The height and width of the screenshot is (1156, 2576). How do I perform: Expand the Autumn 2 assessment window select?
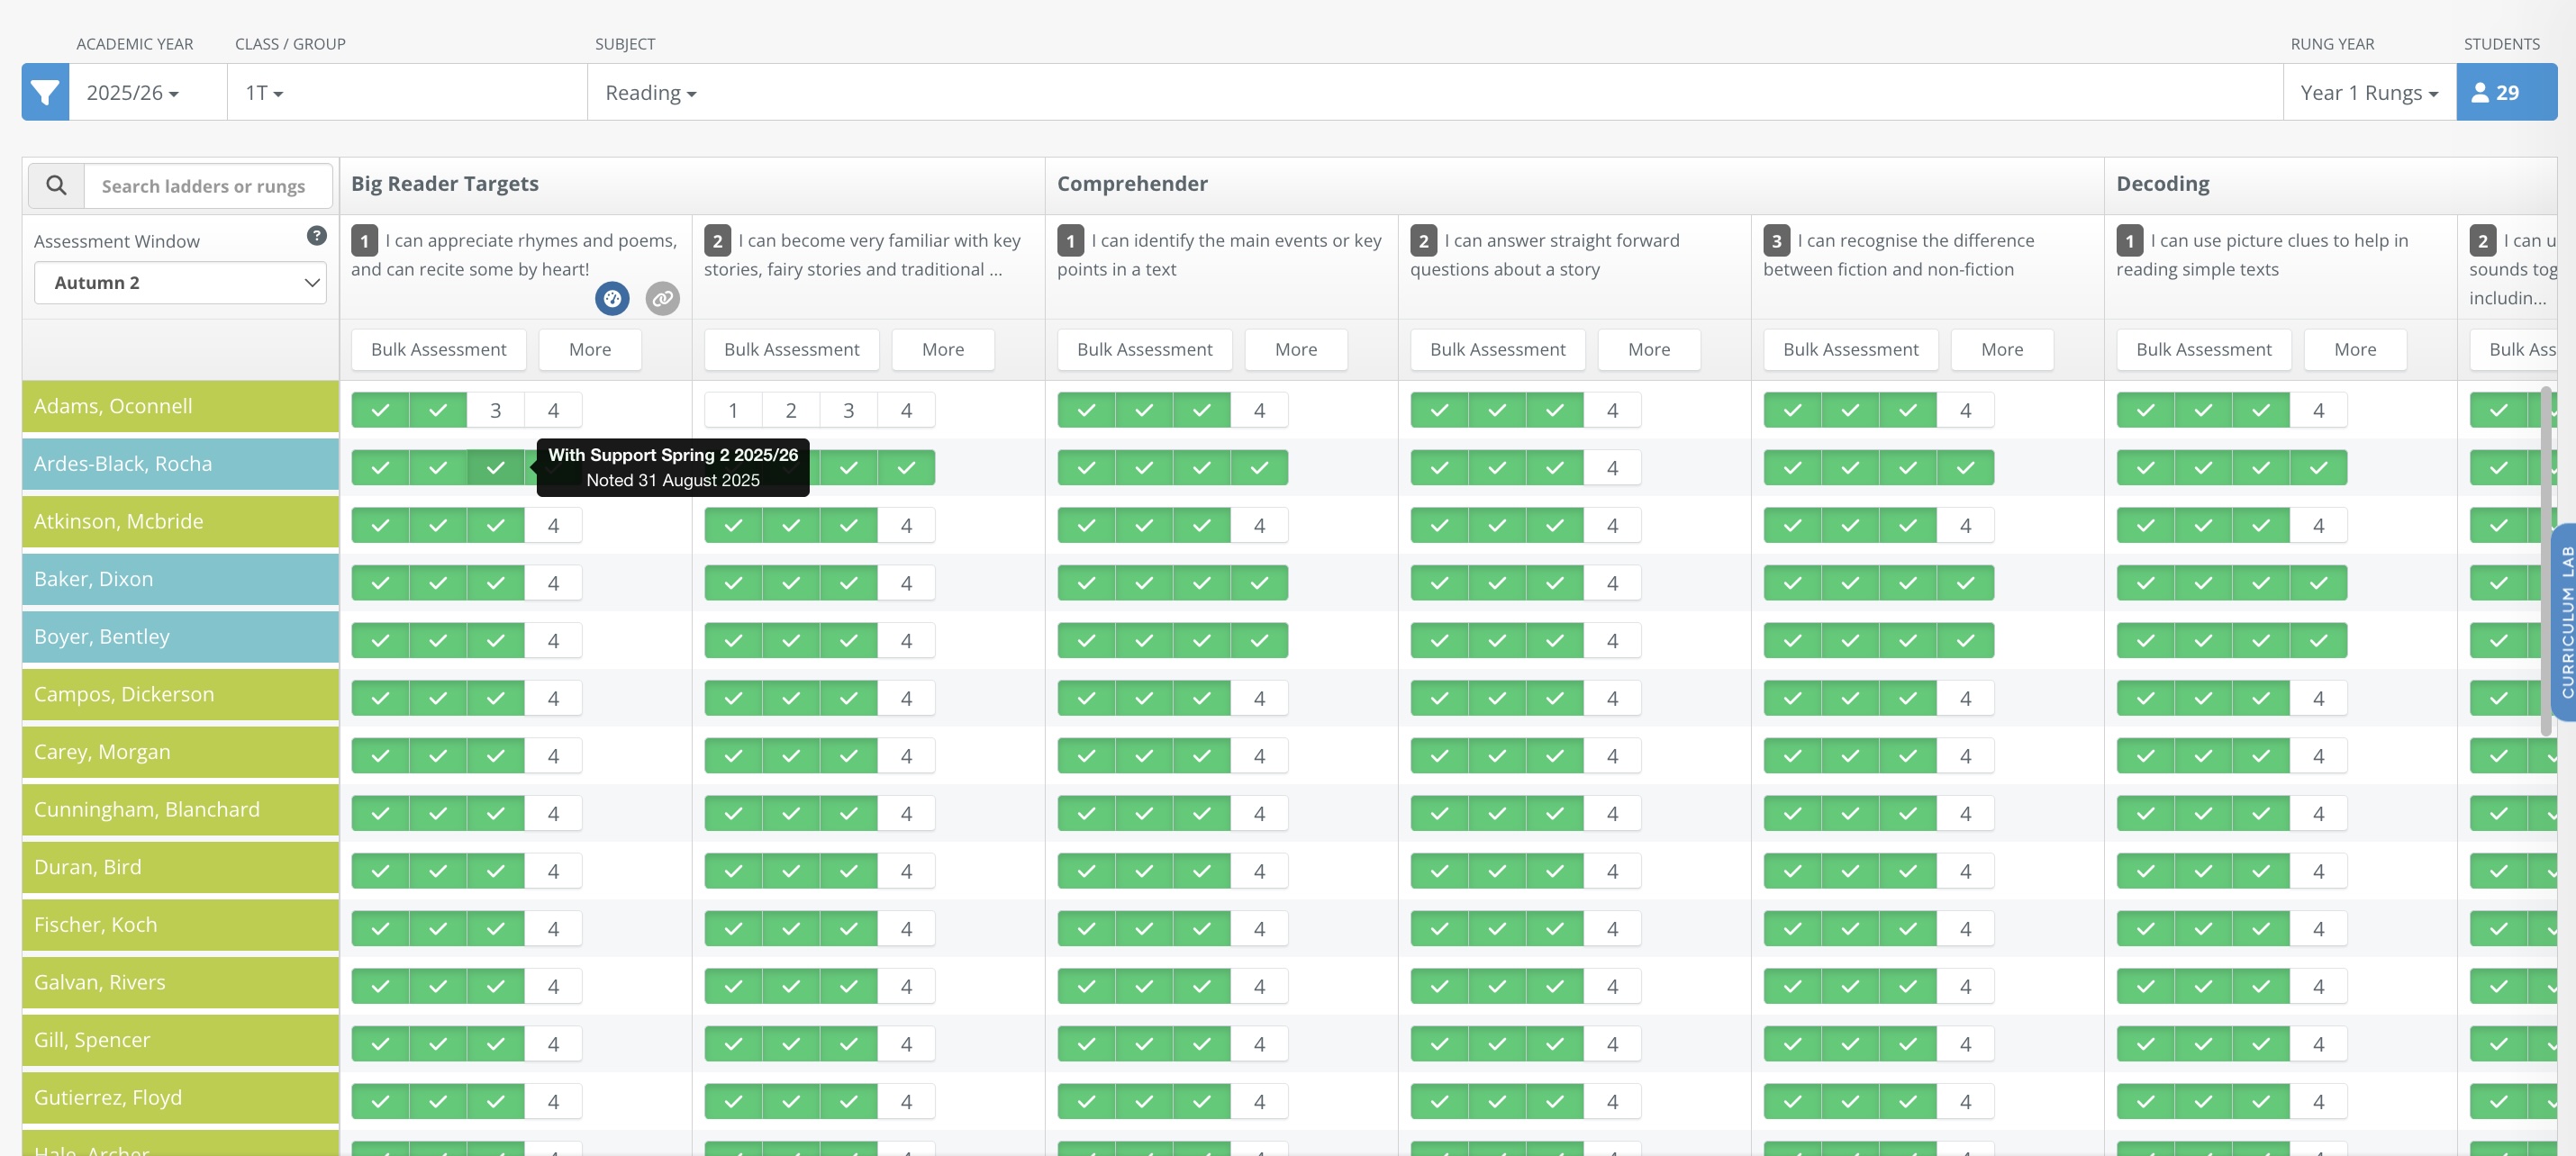(181, 283)
